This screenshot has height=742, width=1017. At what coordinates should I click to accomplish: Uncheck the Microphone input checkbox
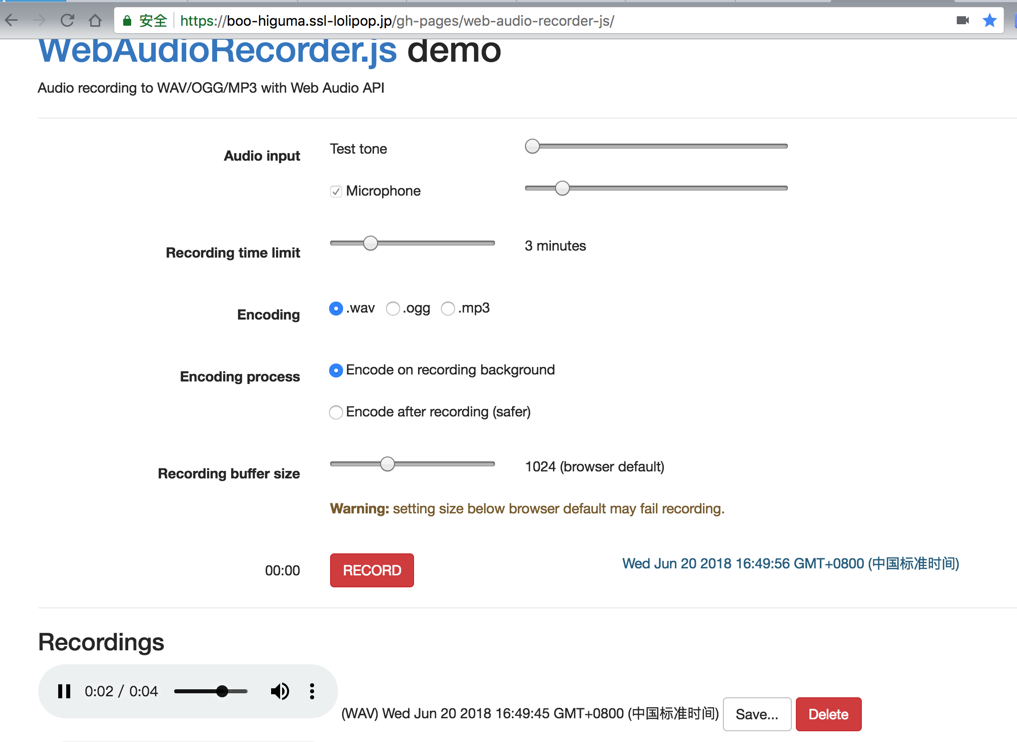click(x=335, y=190)
